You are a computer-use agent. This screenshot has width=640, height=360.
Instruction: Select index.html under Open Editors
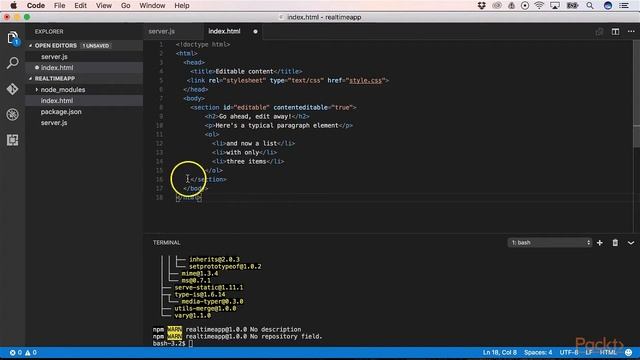pyautogui.click(x=57, y=67)
